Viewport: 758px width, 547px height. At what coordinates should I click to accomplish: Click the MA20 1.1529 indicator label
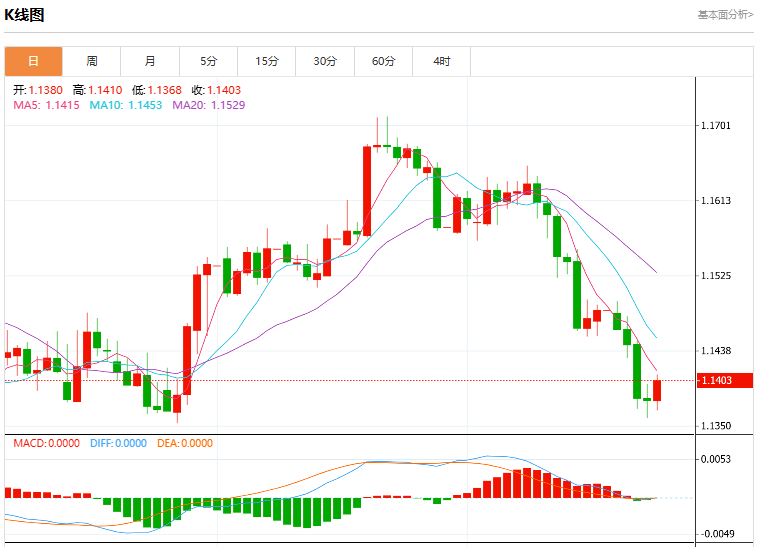coord(209,105)
